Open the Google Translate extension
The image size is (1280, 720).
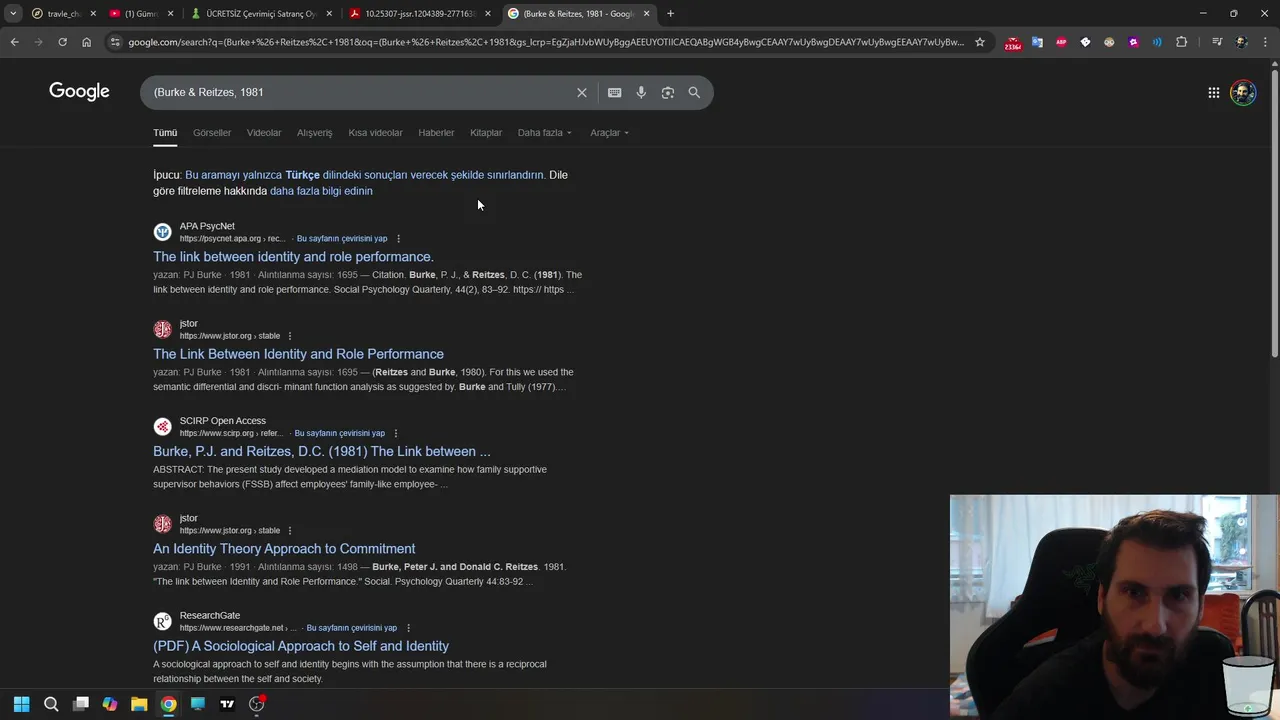1037,42
